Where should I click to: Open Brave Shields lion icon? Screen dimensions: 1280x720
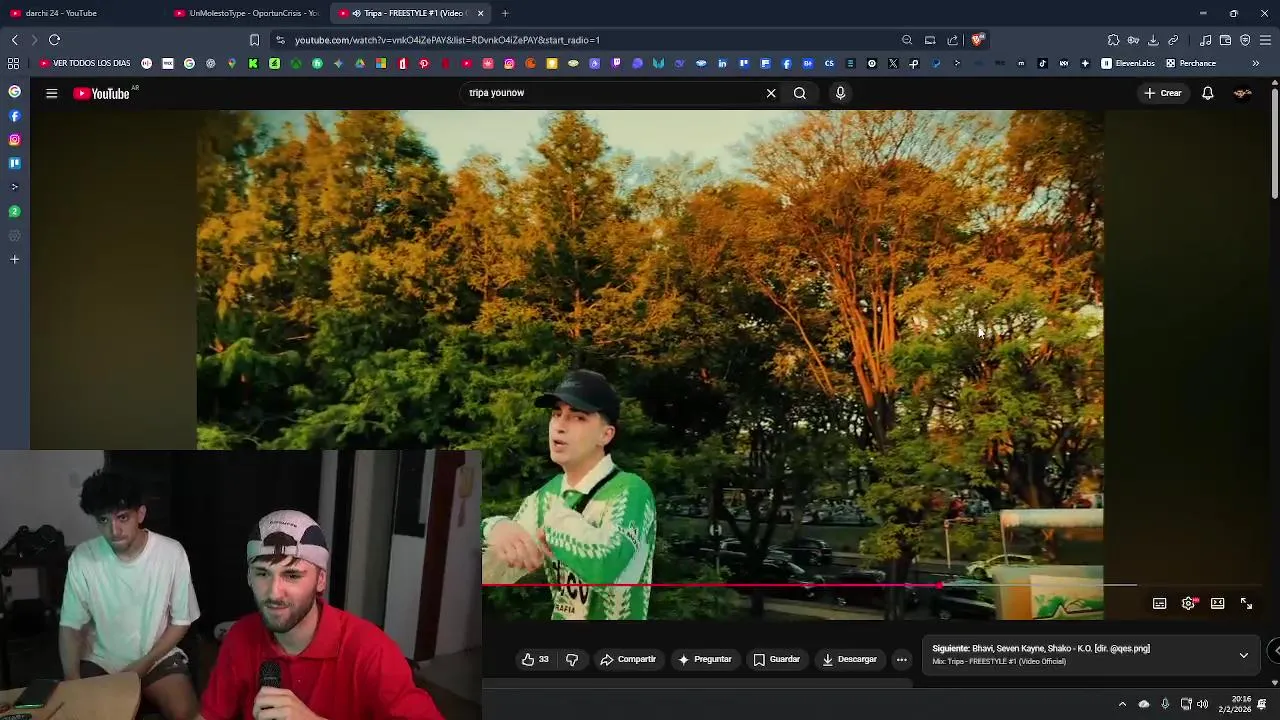tap(977, 40)
